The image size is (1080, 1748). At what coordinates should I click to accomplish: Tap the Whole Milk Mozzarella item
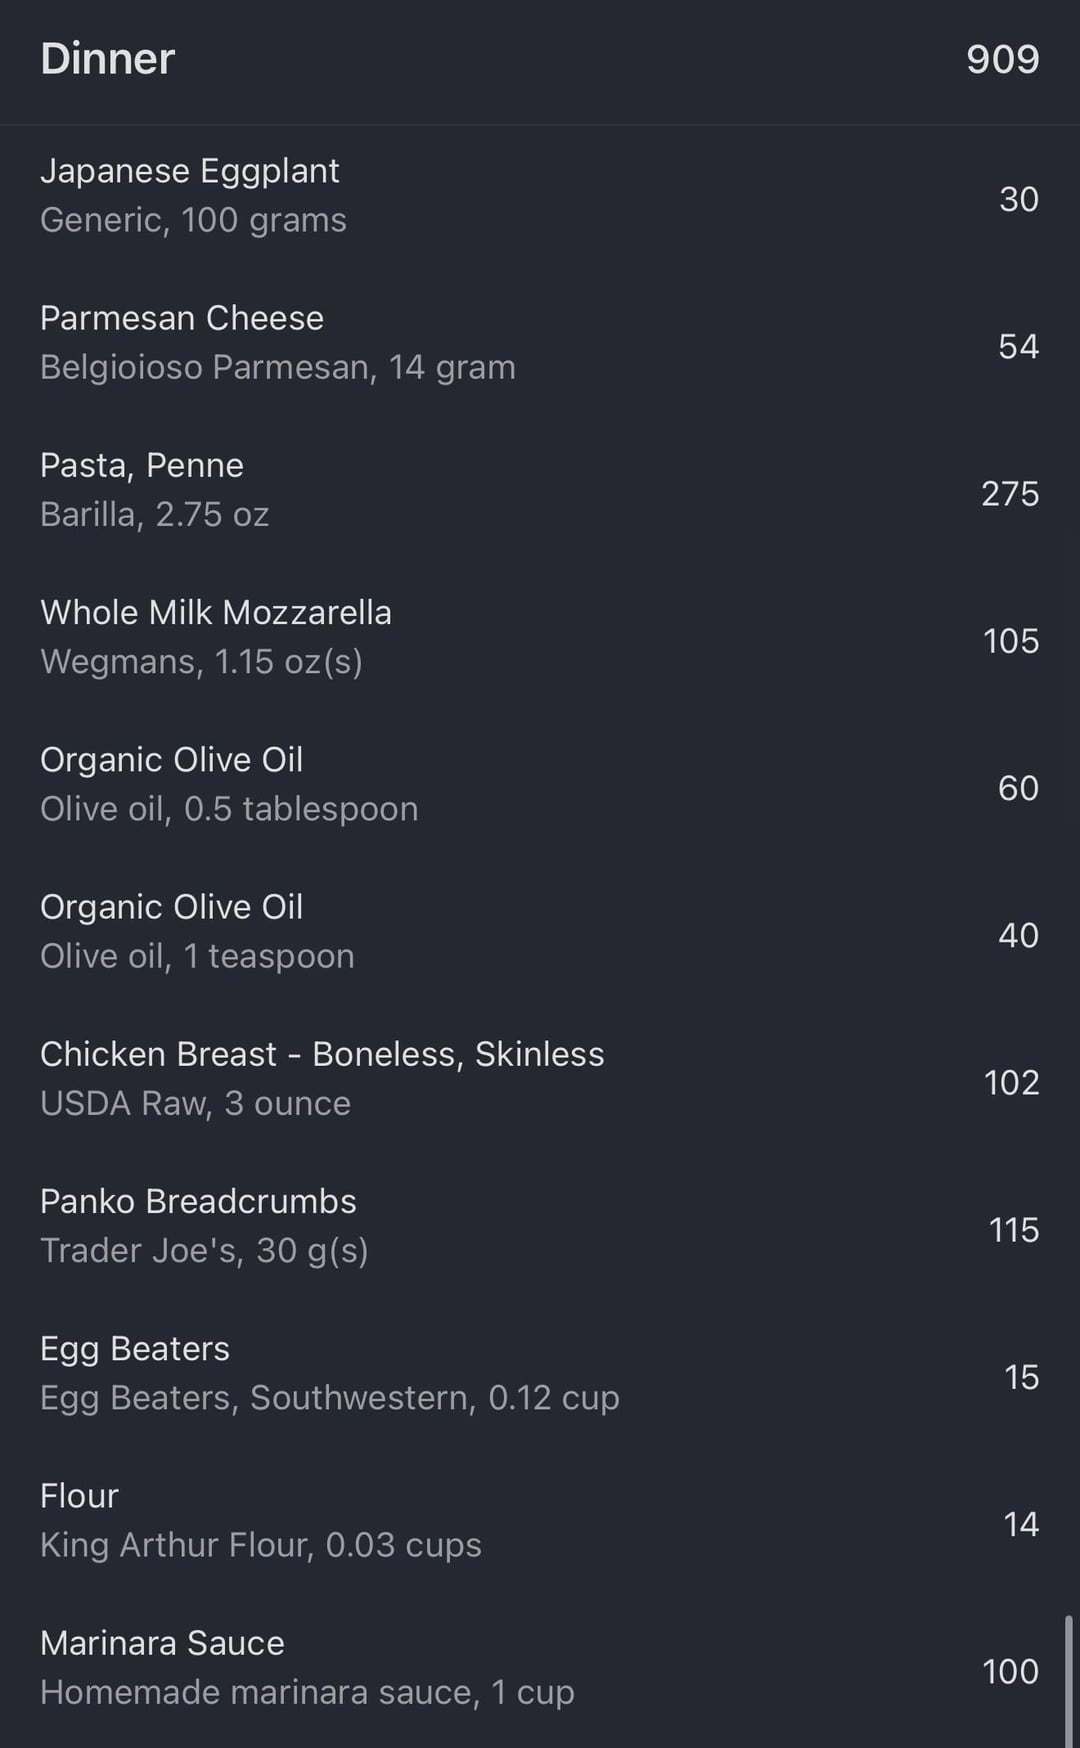tap(216, 612)
